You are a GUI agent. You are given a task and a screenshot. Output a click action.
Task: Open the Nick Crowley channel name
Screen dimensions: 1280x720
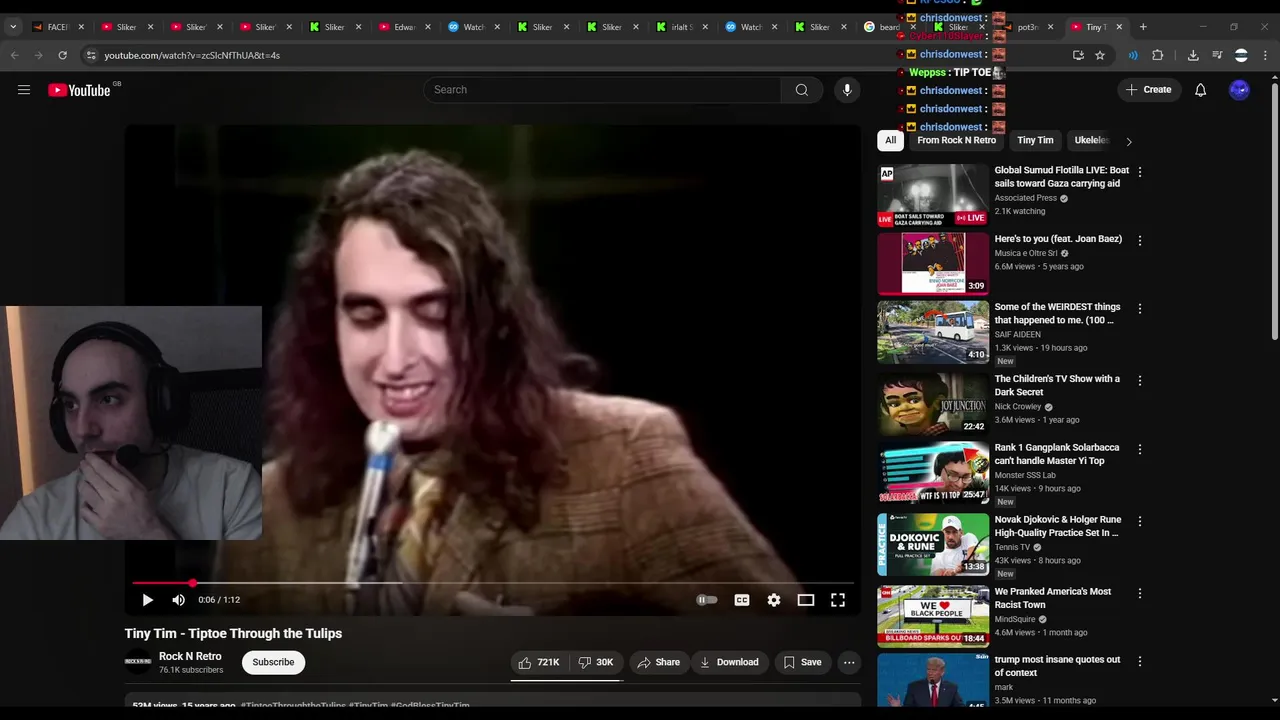[x=1018, y=407]
